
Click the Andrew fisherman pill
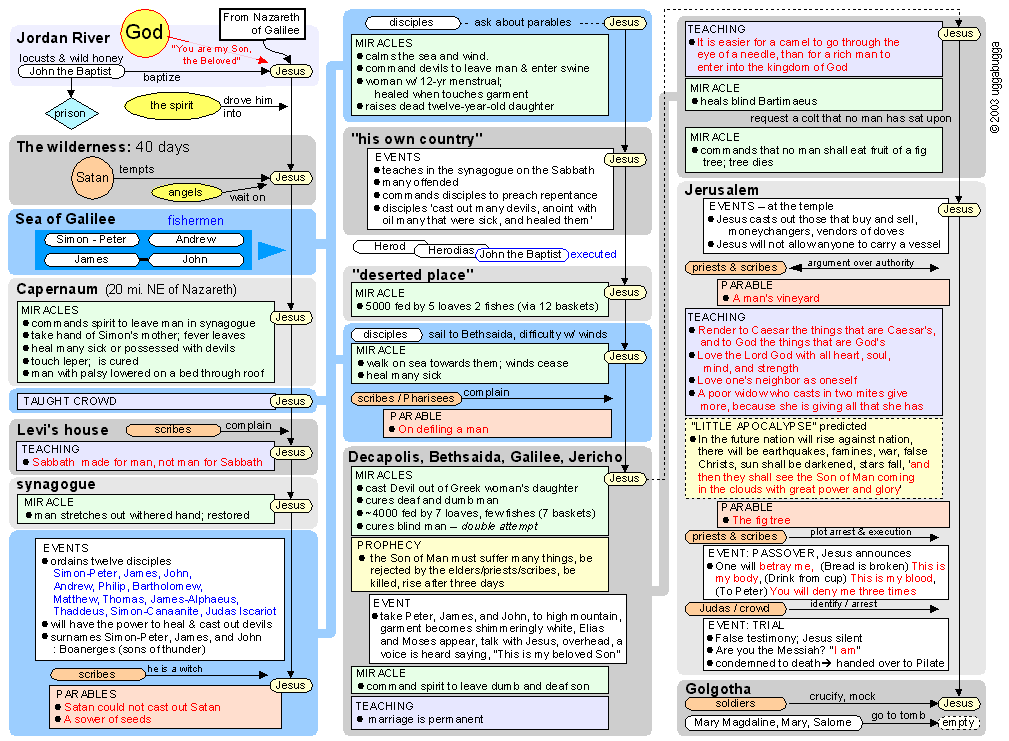[196, 239]
